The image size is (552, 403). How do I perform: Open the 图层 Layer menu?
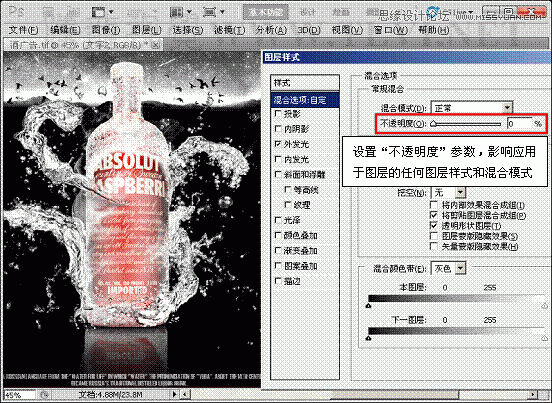tap(146, 30)
